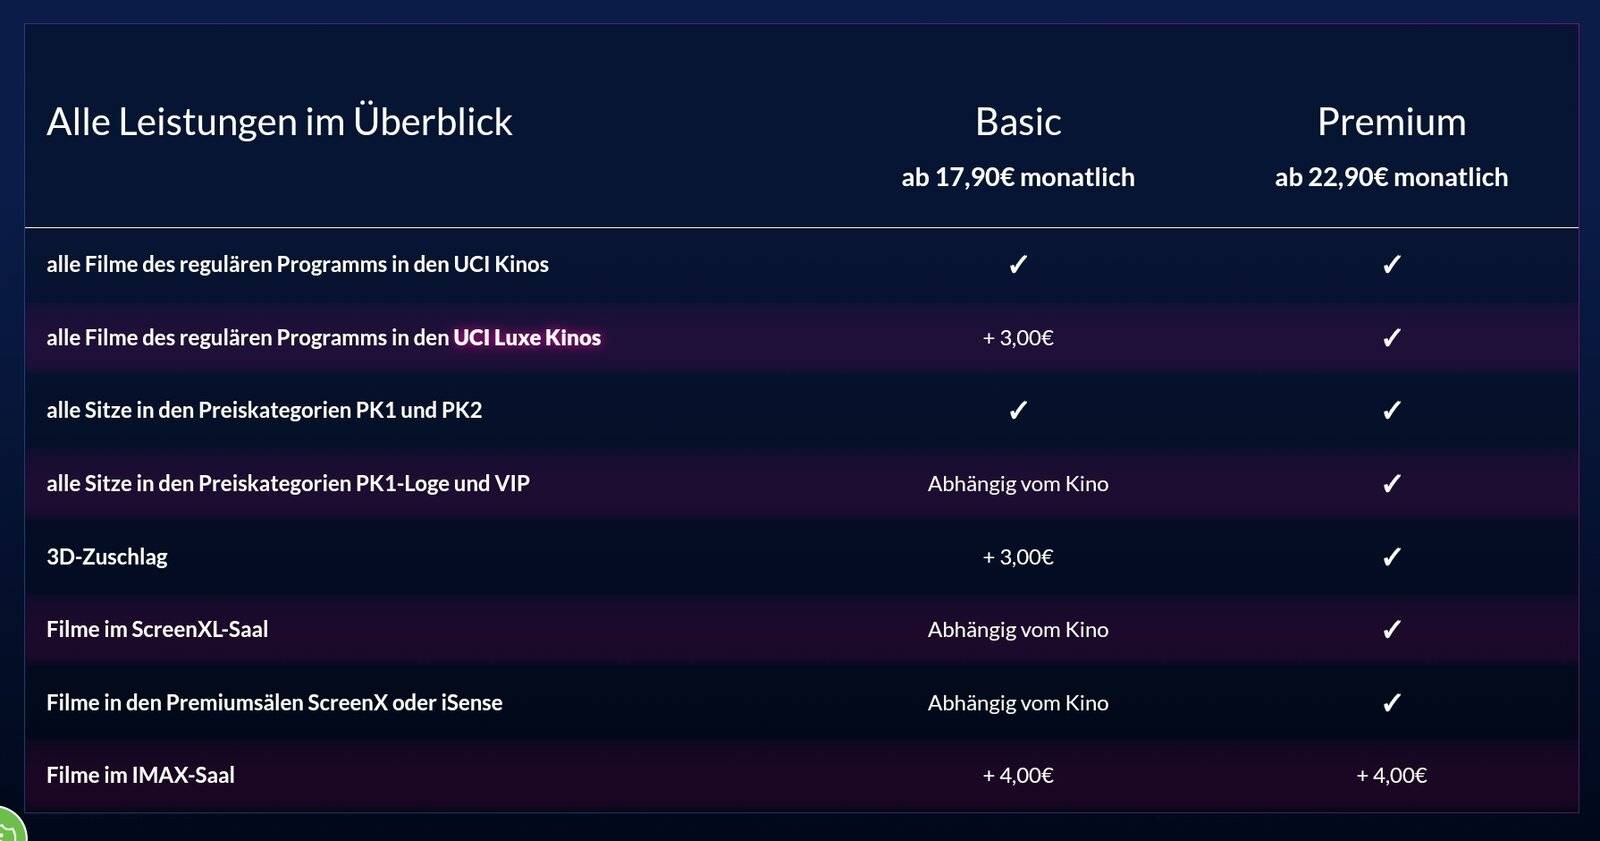The height and width of the screenshot is (841, 1600).
Task: Click Premium checkmark for regular UCI Kinos films
Action: coord(1391,264)
